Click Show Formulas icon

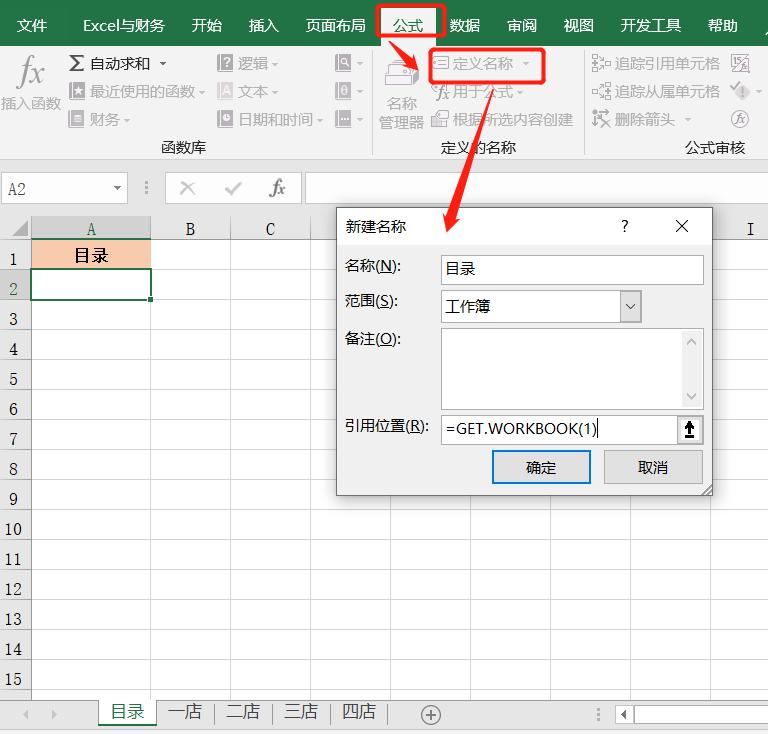pos(740,63)
